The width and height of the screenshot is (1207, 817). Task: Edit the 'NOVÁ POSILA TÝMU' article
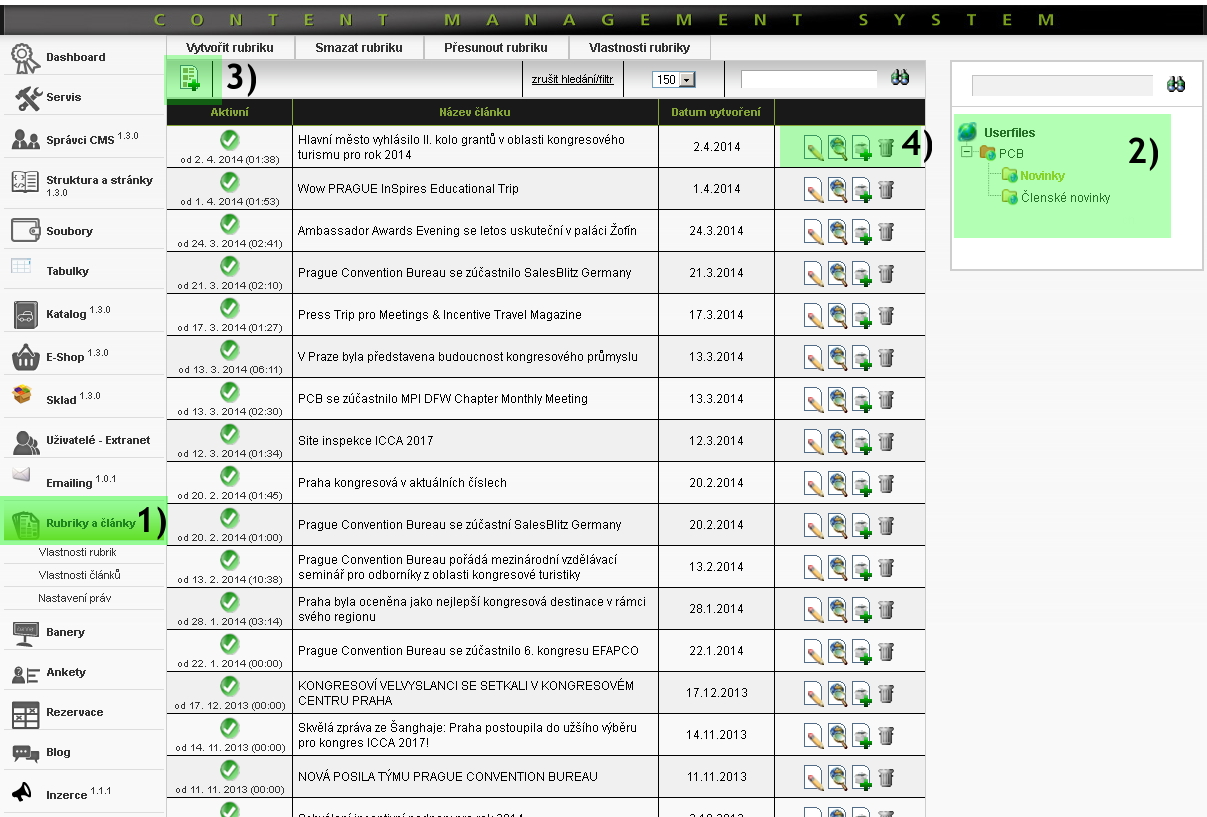(x=814, y=777)
